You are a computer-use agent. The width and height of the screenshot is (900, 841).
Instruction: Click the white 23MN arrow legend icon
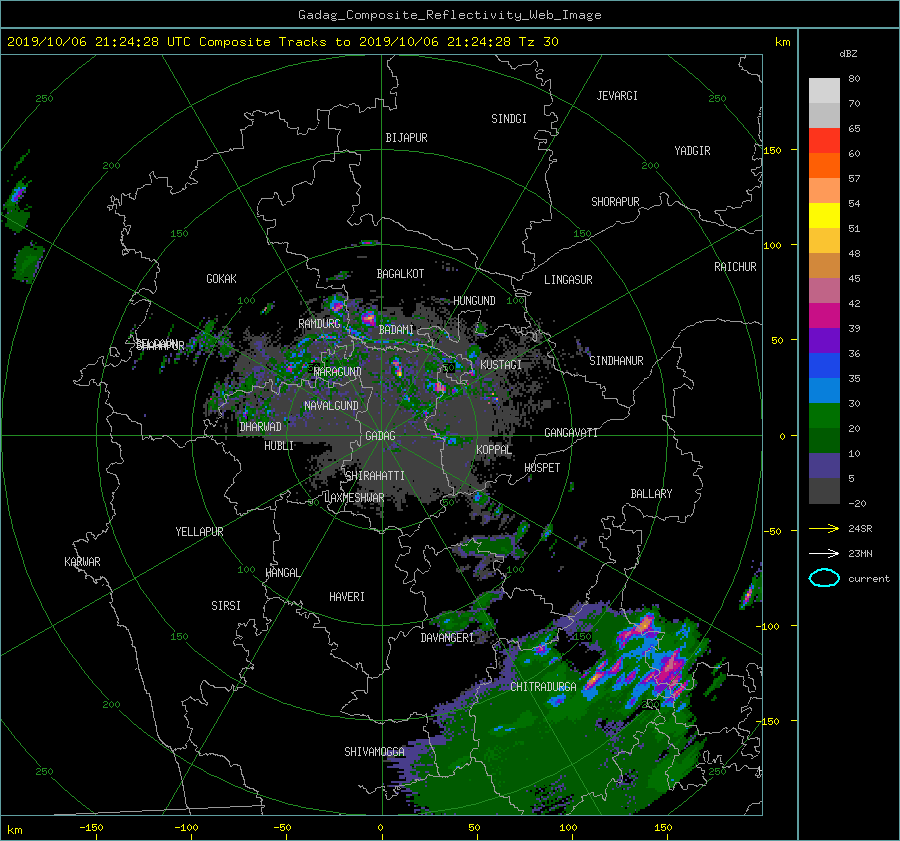click(x=824, y=553)
